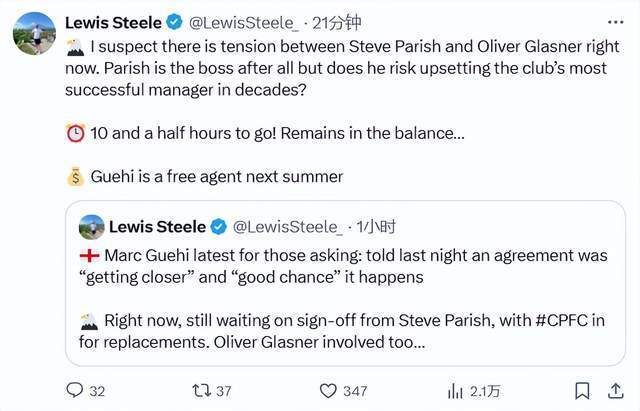The height and width of the screenshot is (411, 640).
Task: Click the verified badge beside Lewis Steele
Action: [x=173, y=22]
